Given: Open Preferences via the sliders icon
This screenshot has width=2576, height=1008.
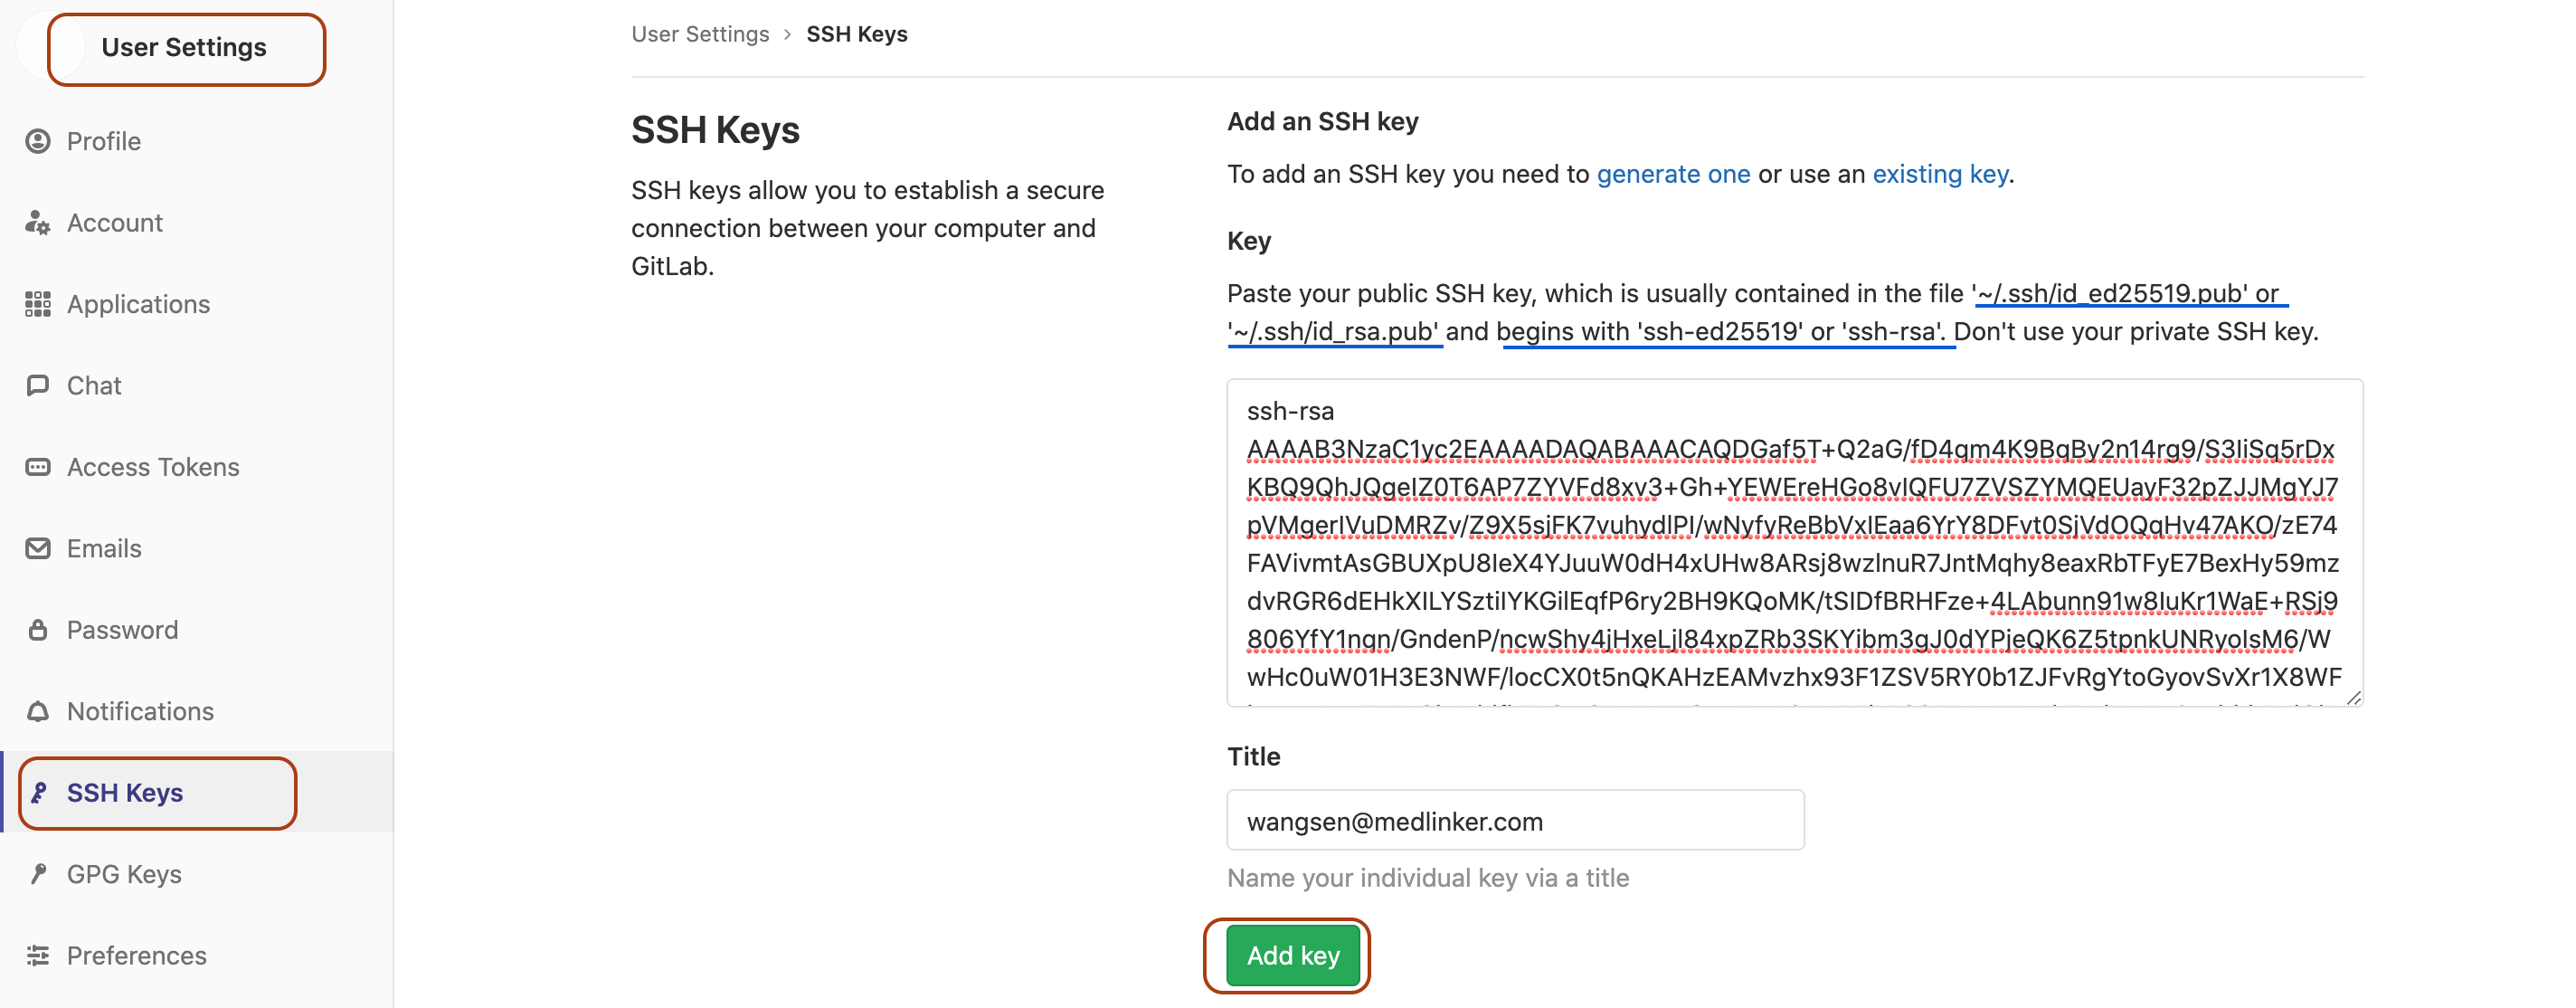Looking at the screenshot, I should 38,955.
